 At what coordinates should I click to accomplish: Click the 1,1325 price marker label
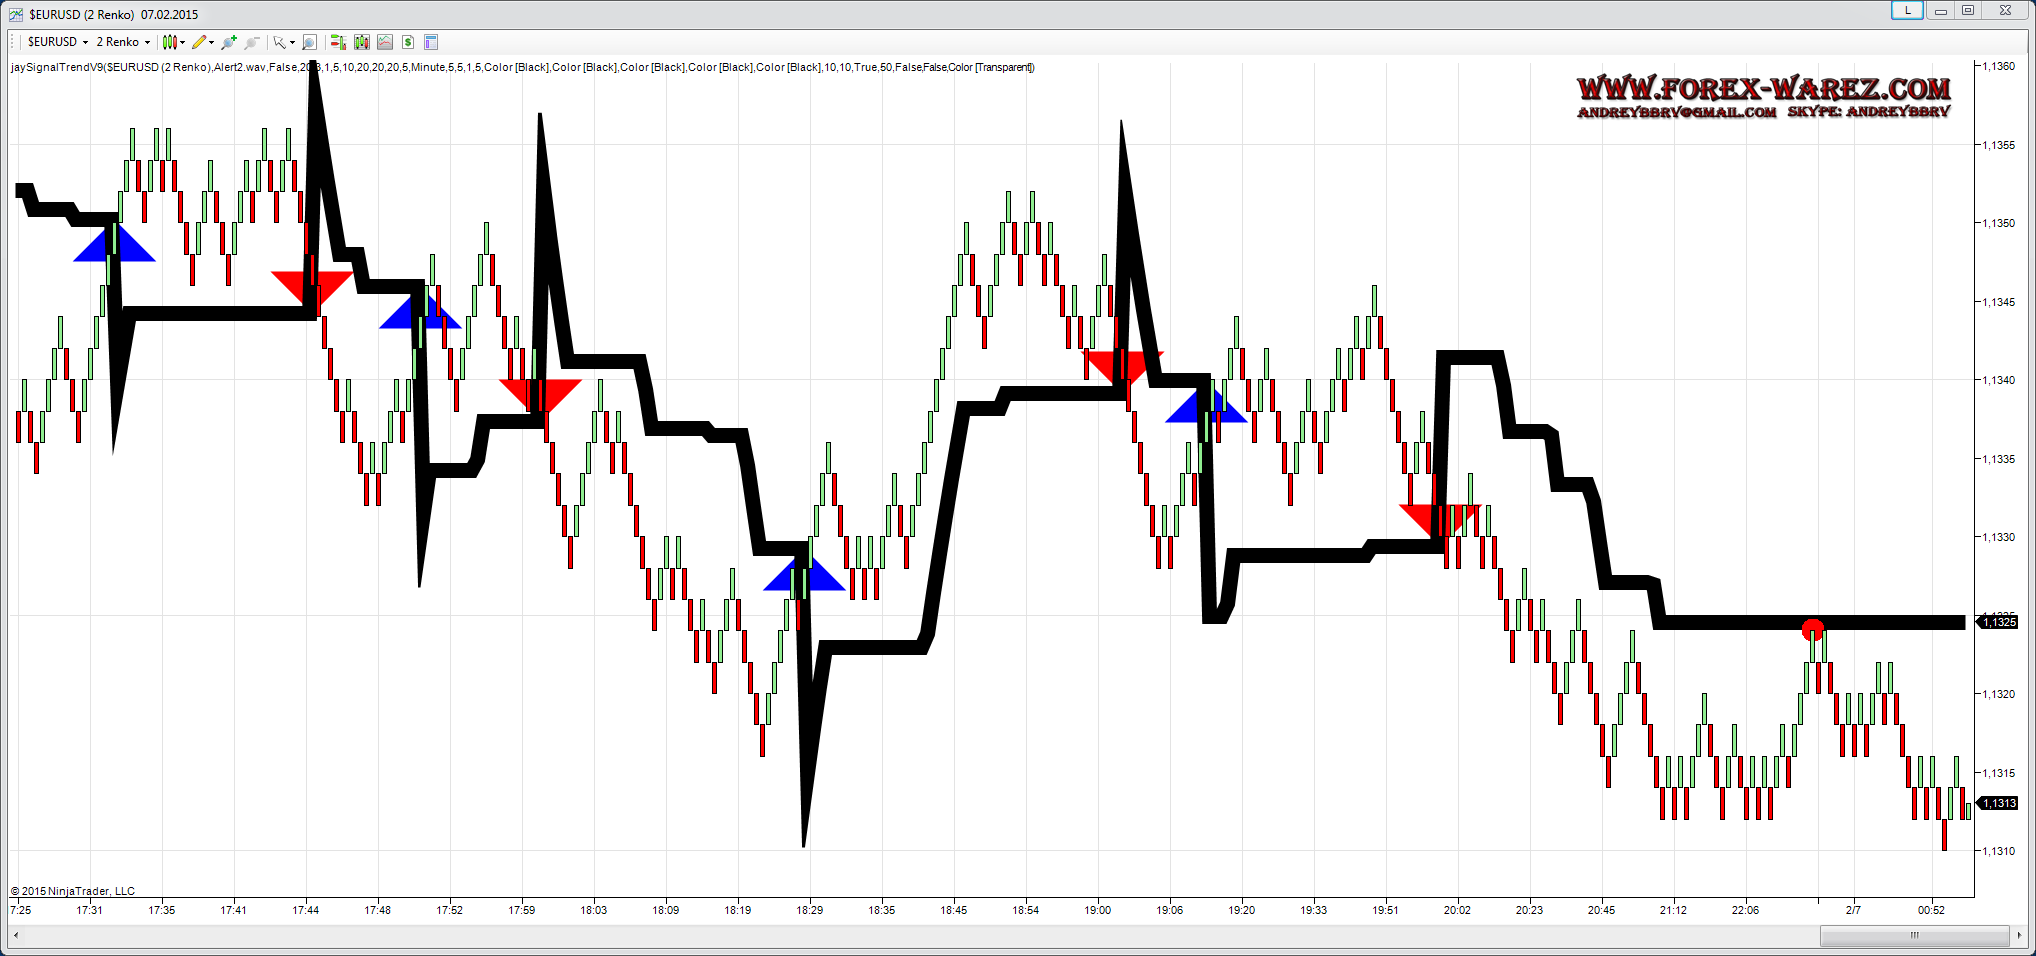[1999, 622]
